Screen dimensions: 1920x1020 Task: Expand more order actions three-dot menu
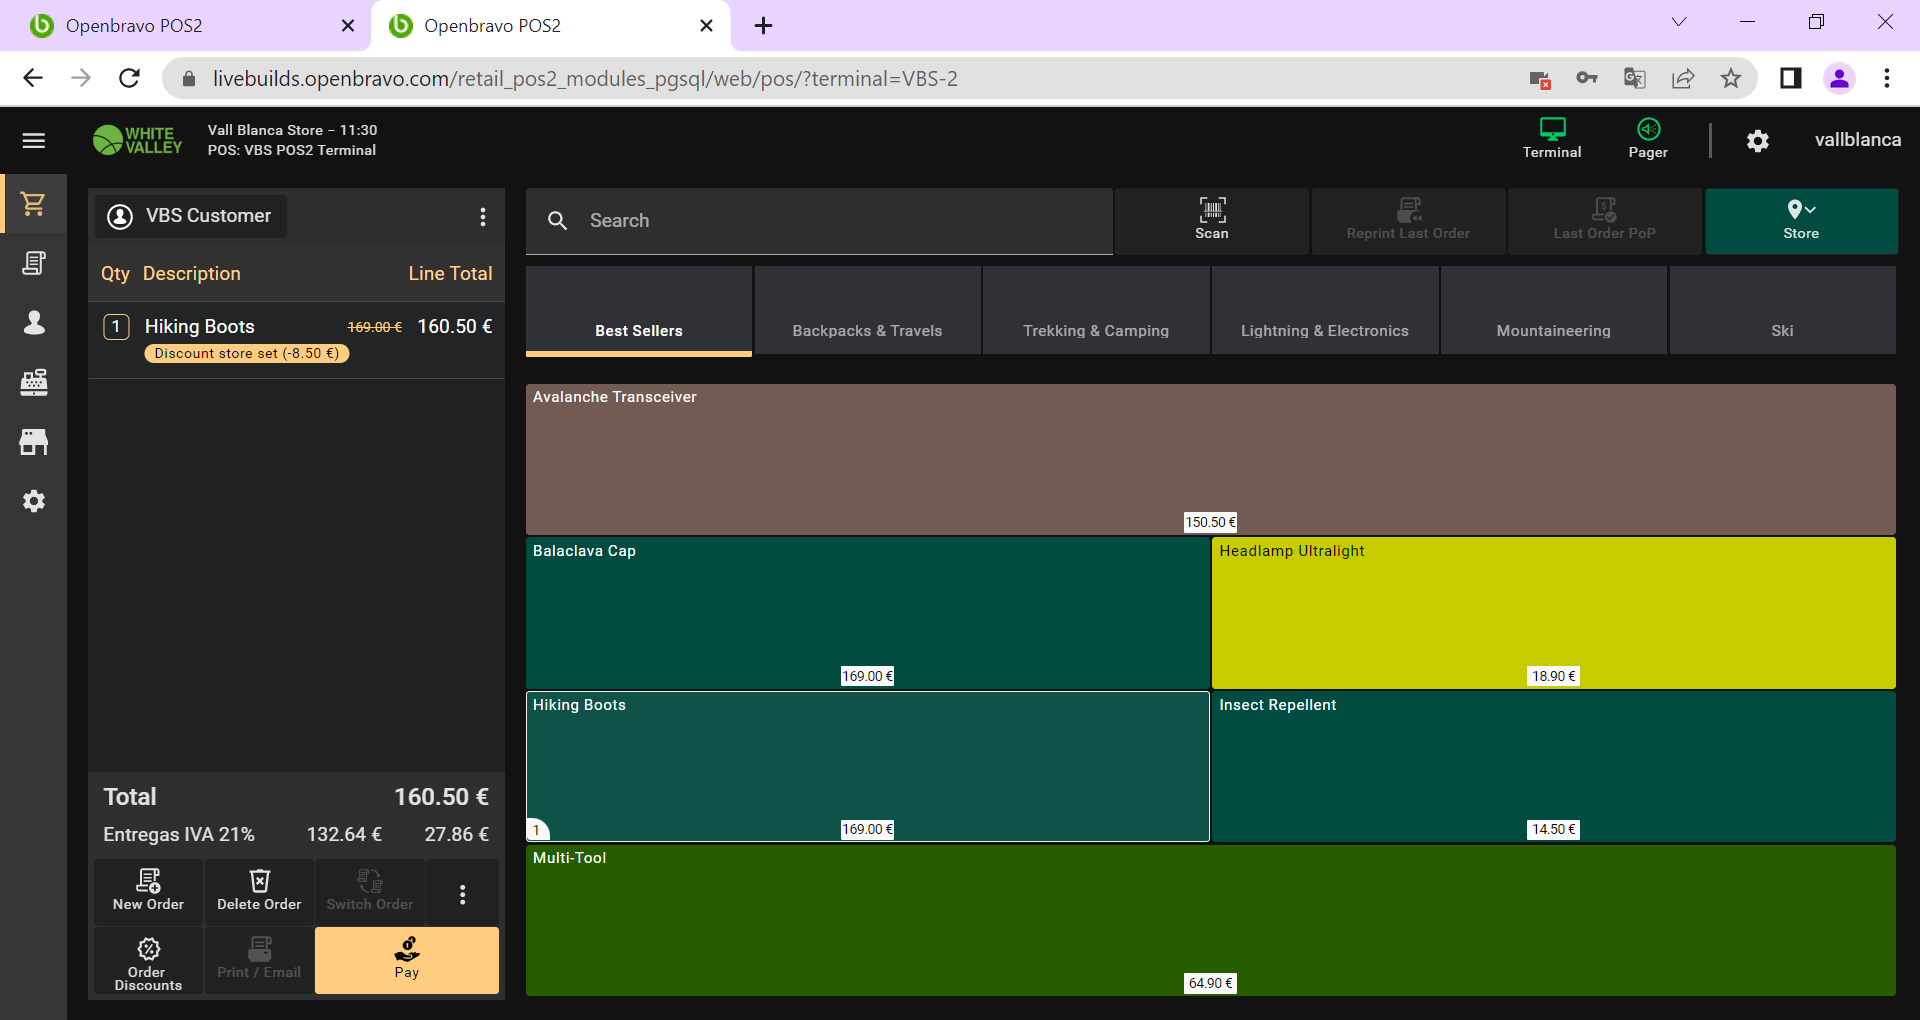tap(462, 894)
